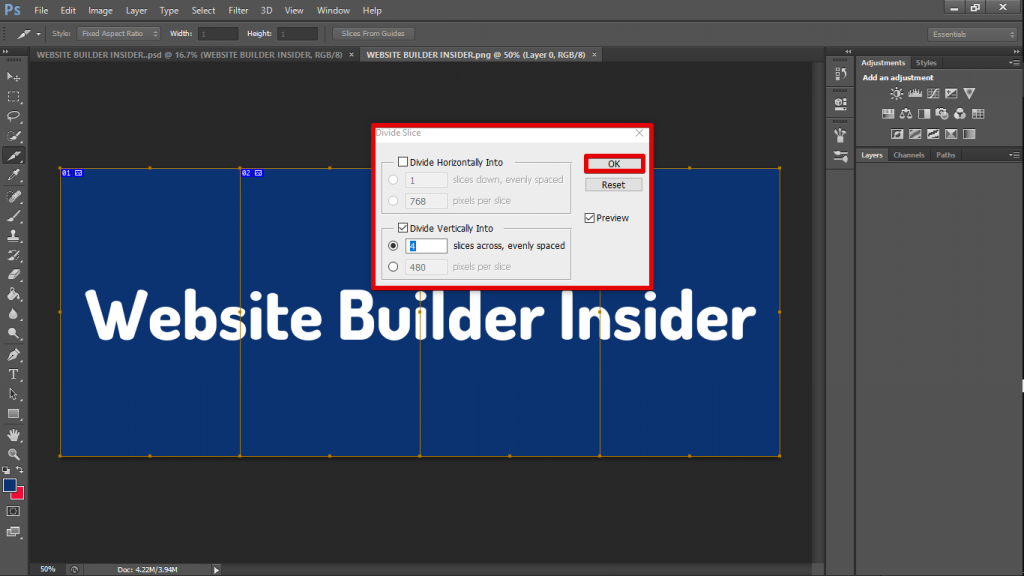This screenshot has height=576, width=1024.
Task: Open the Filter menu
Action: tap(240, 10)
